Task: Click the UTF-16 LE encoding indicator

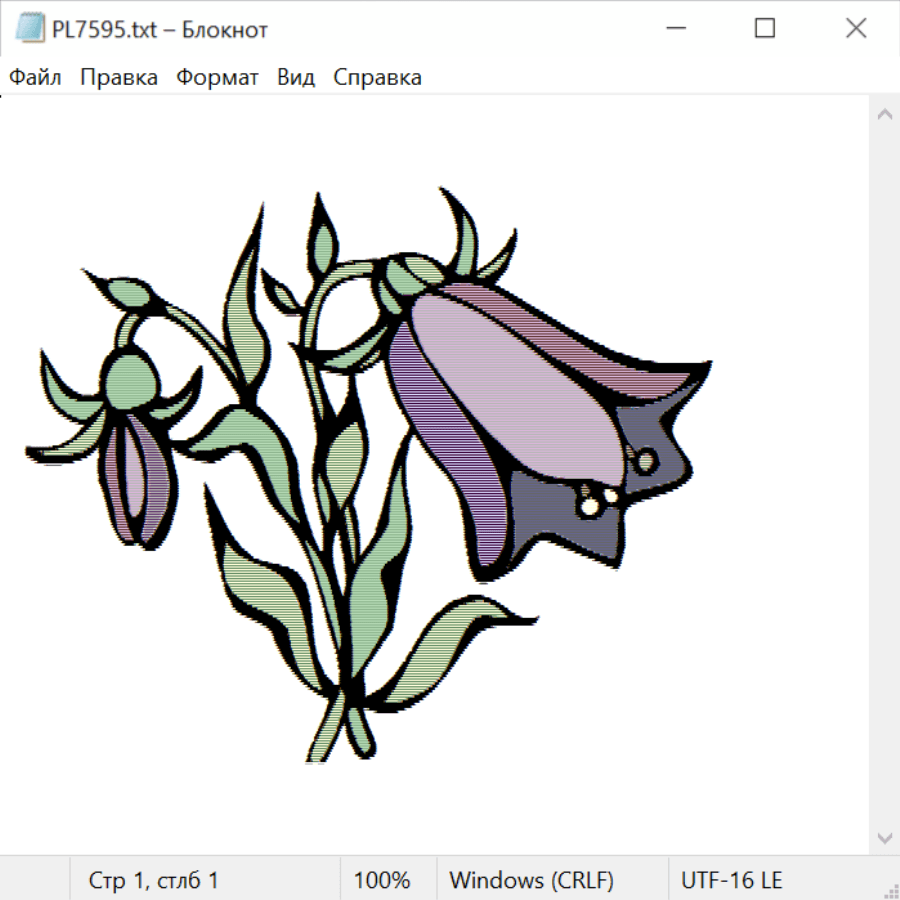Action: (x=731, y=880)
